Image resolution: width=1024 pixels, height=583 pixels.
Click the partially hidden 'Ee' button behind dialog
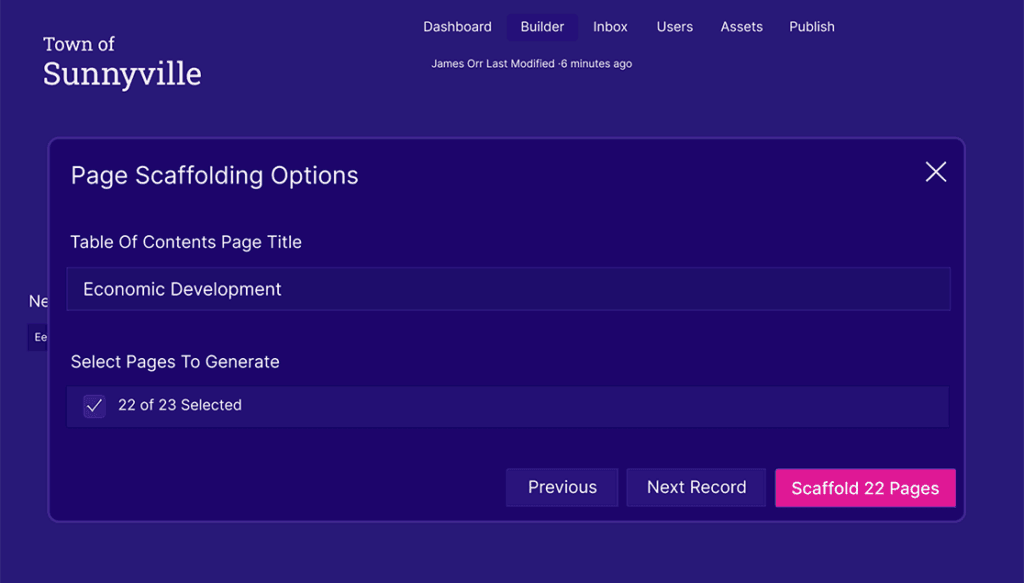[x=39, y=338]
